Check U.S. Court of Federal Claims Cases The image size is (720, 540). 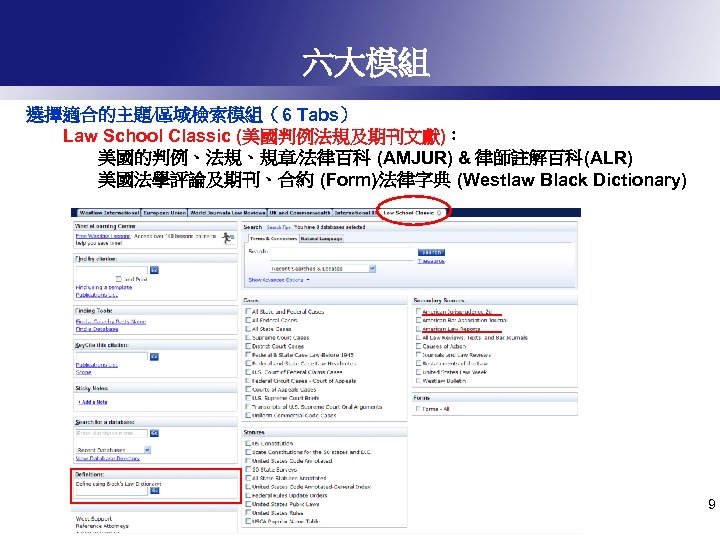[x=248, y=372]
